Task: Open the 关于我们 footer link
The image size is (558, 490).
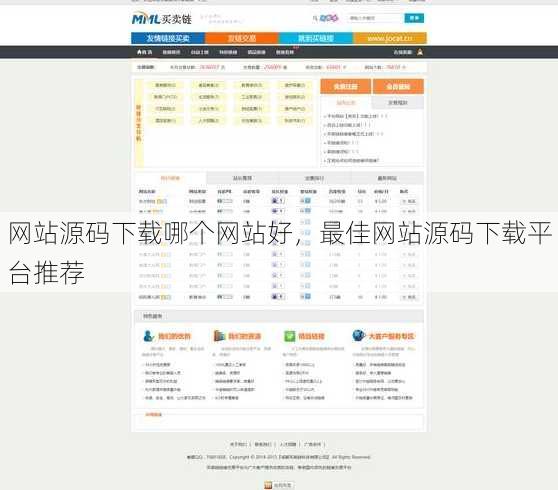Action: tap(238, 444)
